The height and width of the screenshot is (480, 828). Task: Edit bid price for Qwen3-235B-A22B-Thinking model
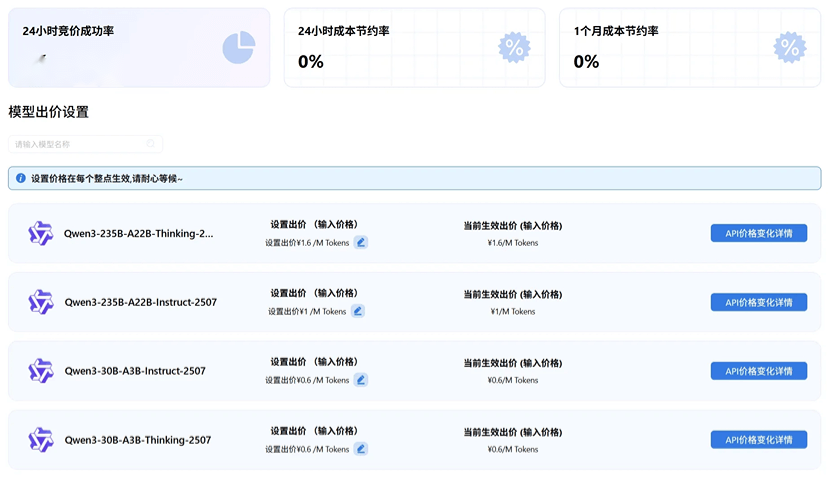pyautogui.click(x=361, y=242)
